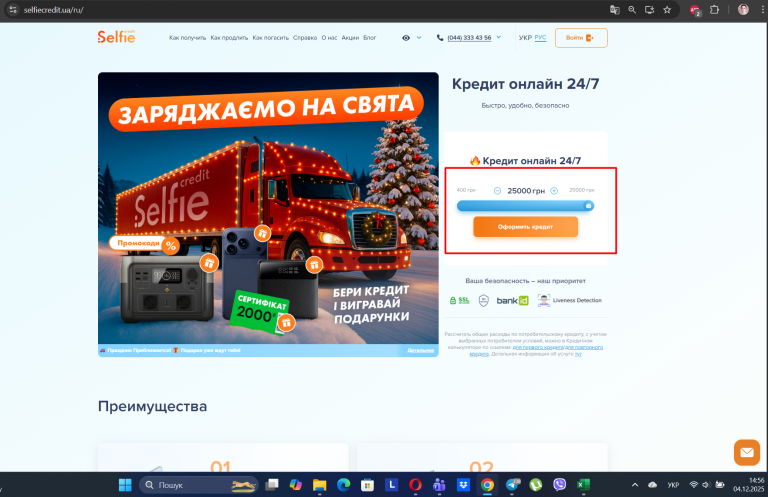Open File Explorer from the taskbar
The width and height of the screenshot is (768, 497).
point(319,485)
